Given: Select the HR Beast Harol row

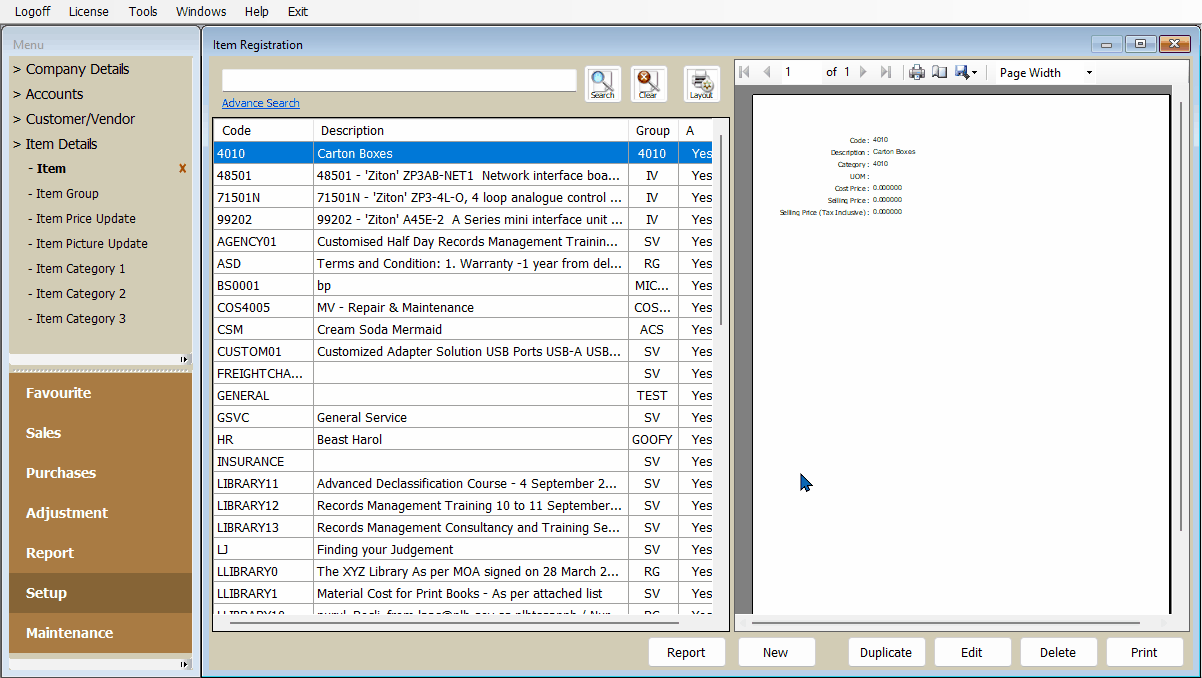Looking at the screenshot, I should (465, 440).
